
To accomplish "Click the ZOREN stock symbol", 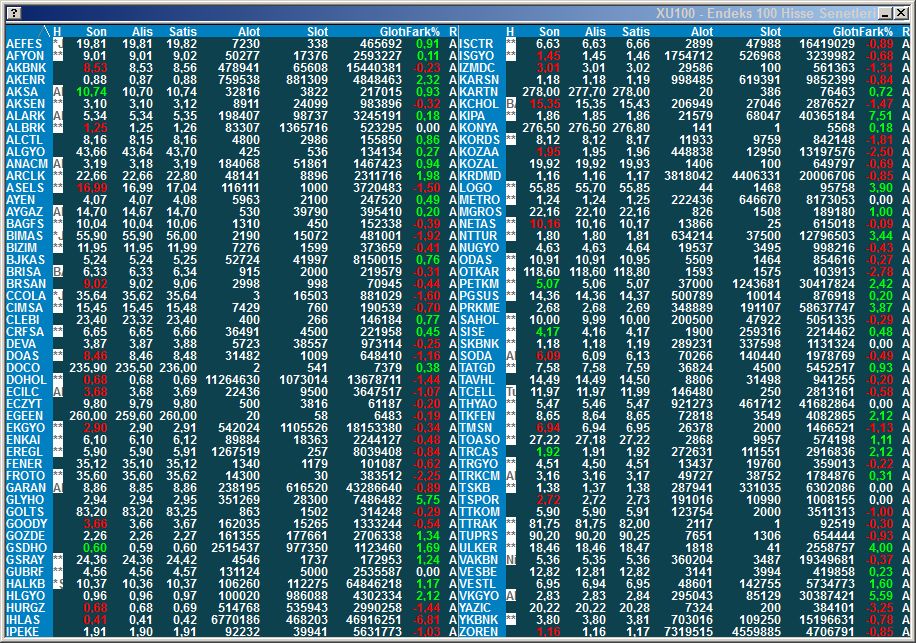I will tap(478, 632).
